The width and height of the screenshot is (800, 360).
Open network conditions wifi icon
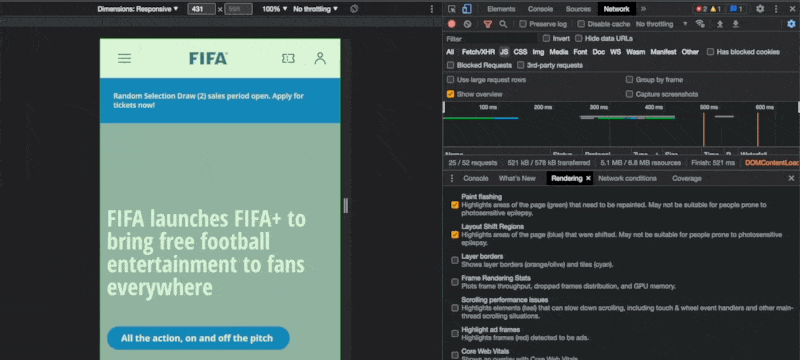click(700, 24)
